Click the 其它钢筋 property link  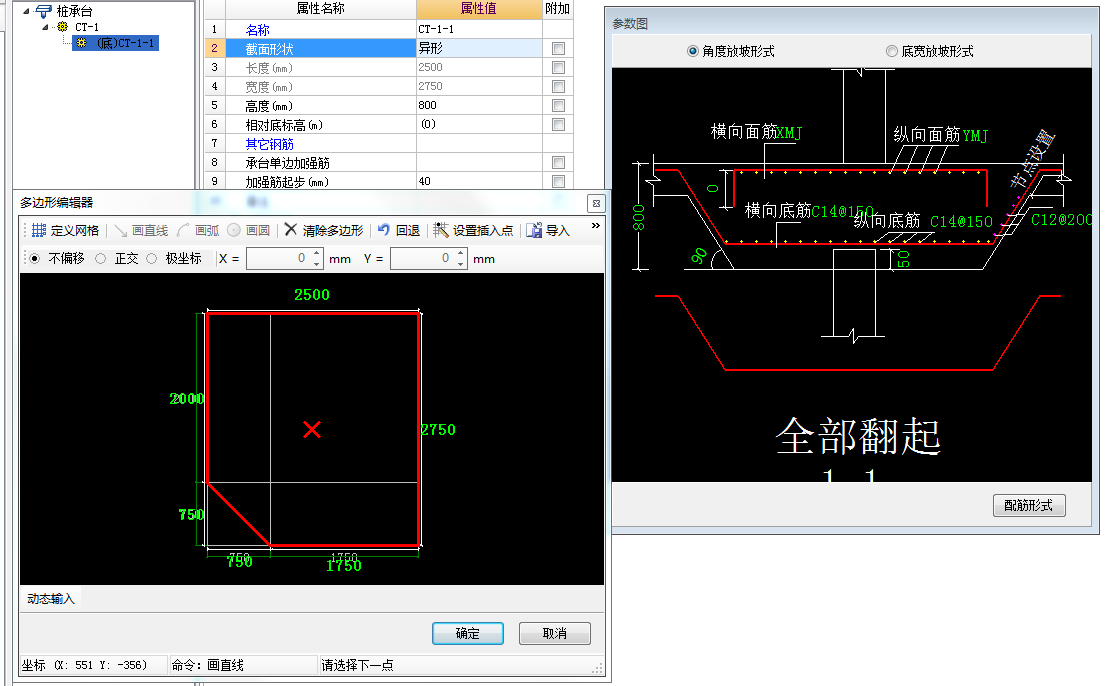point(269,144)
